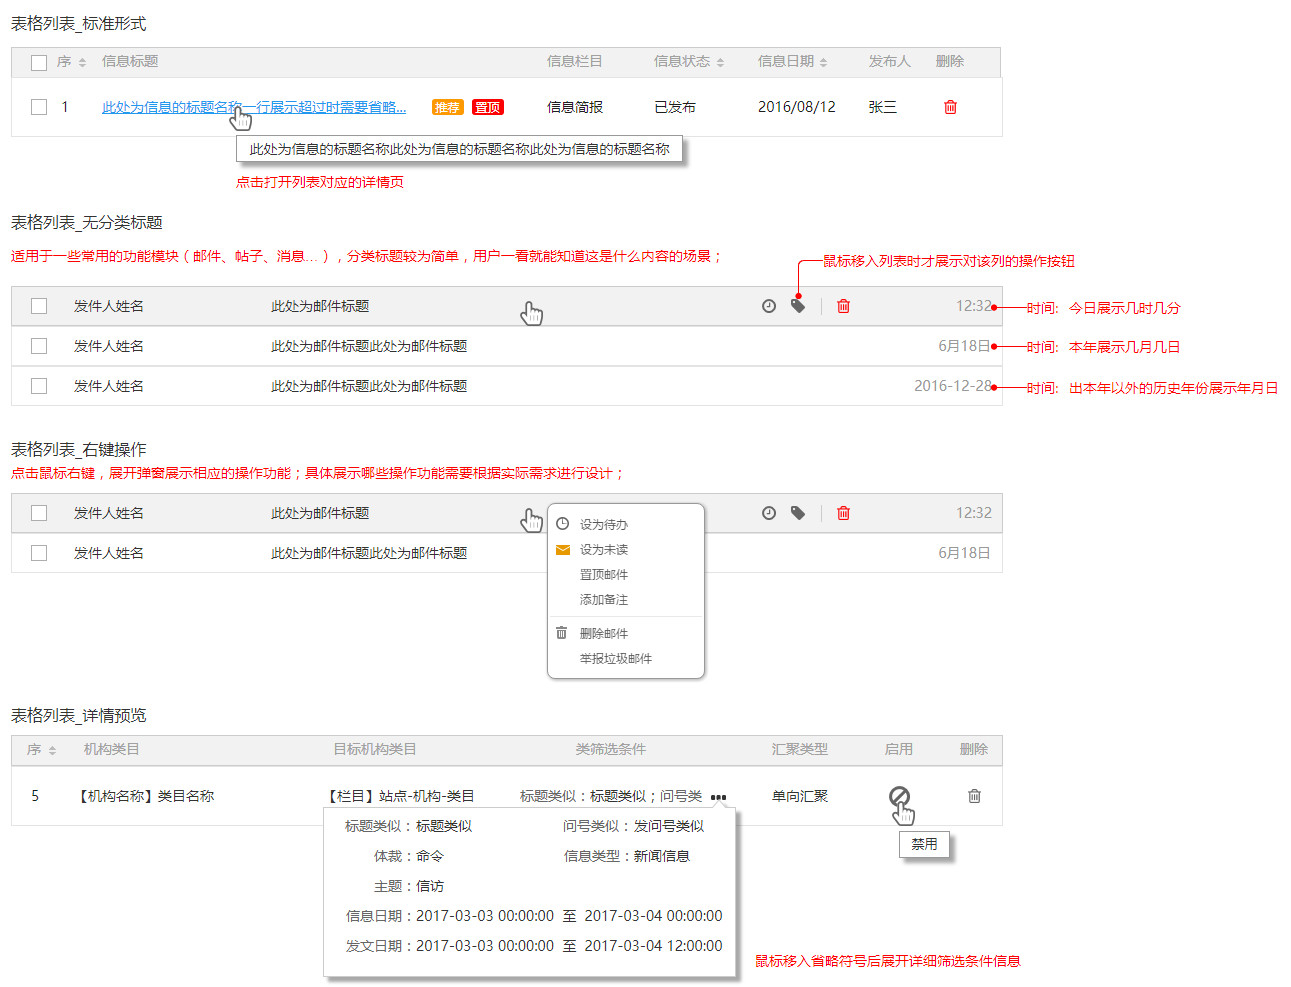Tick the 6月18日 row checkbox in 无分类标题 table
Image resolution: width=1291 pixels, height=987 pixels.
[x=39, y=346]
